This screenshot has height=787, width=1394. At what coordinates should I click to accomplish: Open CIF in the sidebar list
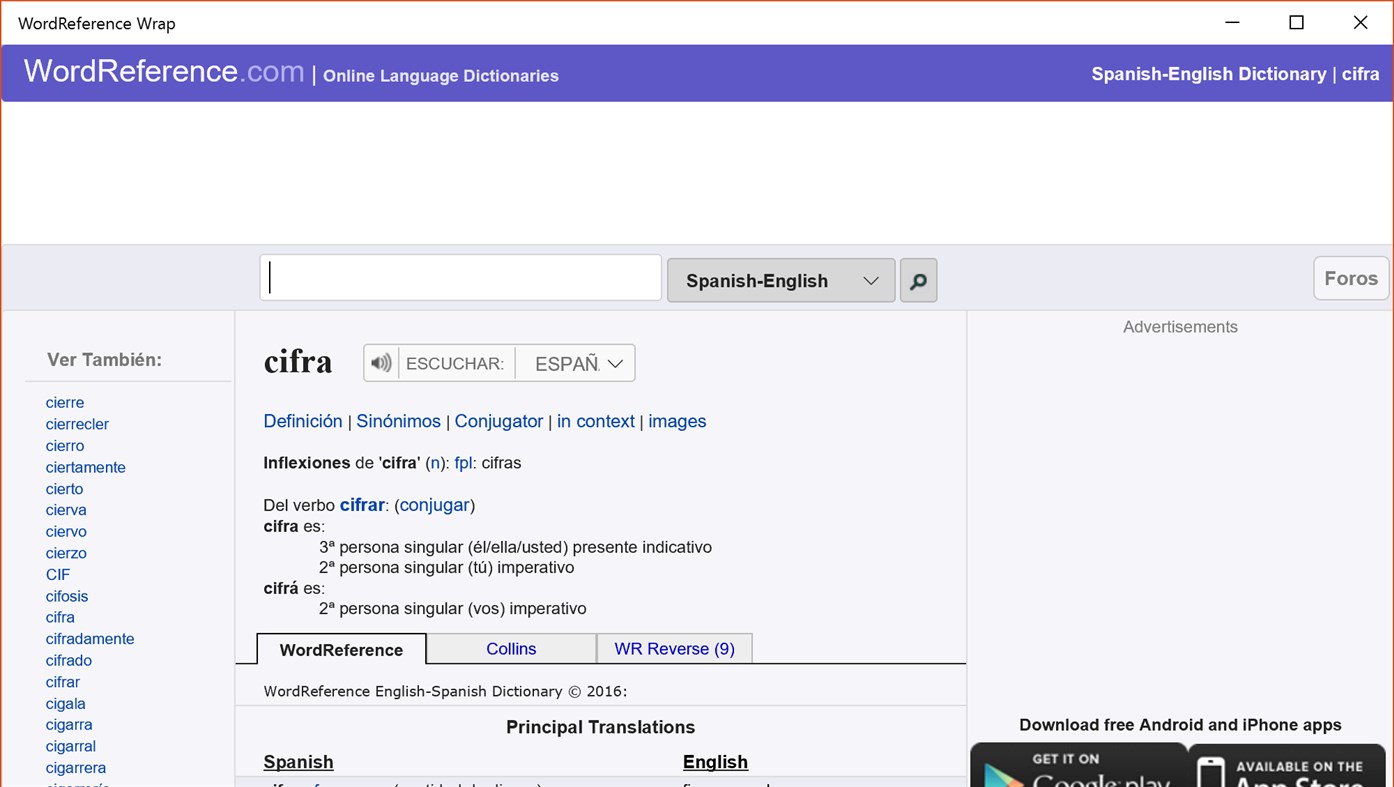(58, 575)
